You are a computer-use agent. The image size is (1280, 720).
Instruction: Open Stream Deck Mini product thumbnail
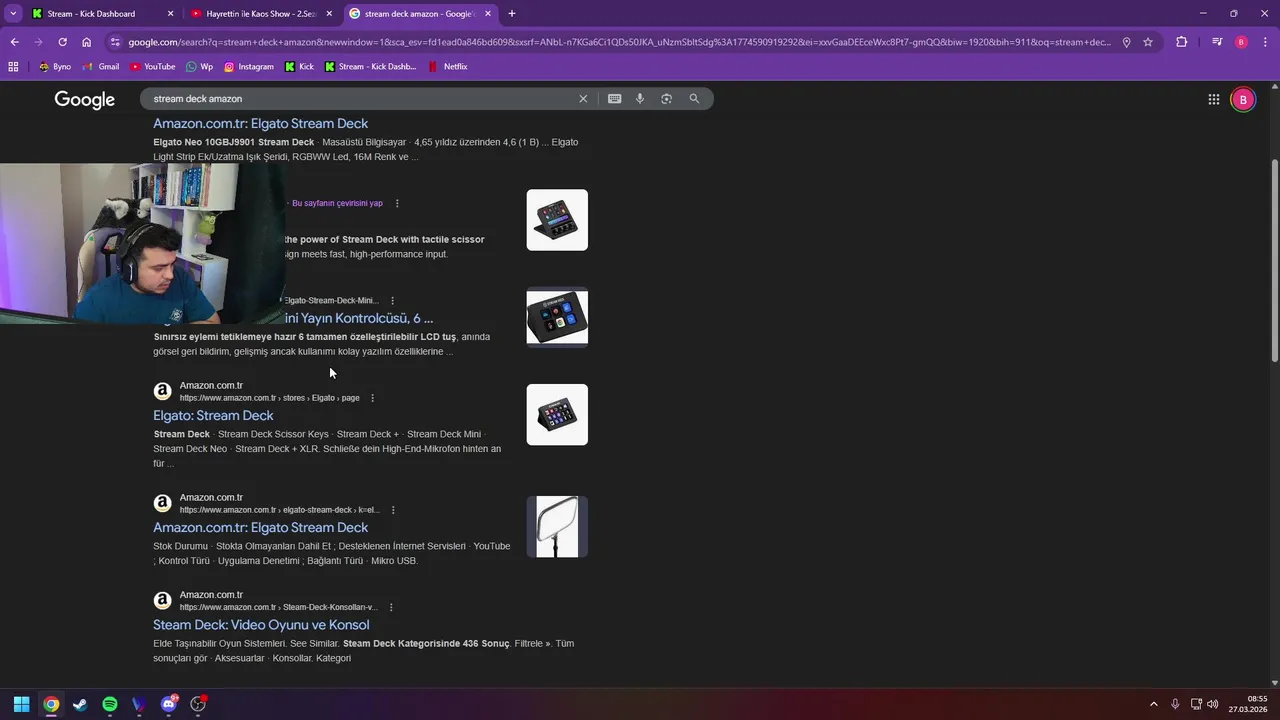557,317
